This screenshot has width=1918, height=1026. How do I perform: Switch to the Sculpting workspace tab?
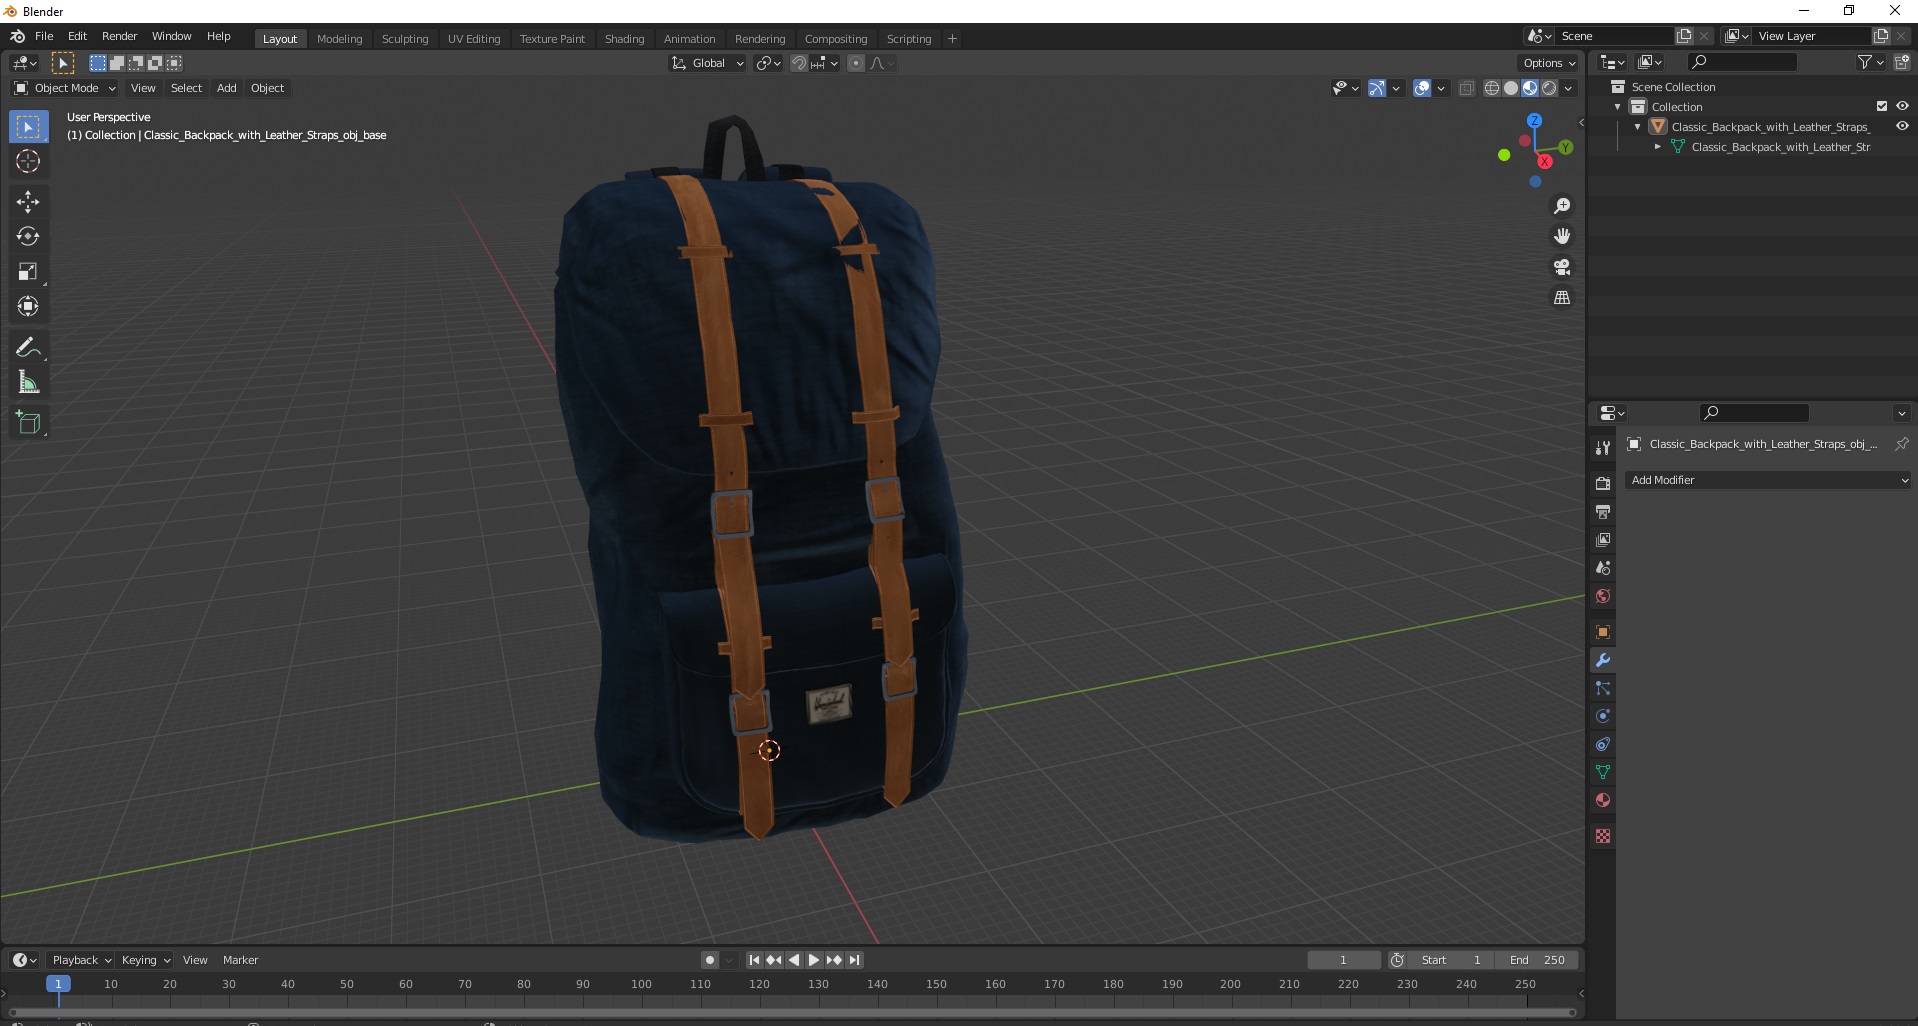(405, 39)
